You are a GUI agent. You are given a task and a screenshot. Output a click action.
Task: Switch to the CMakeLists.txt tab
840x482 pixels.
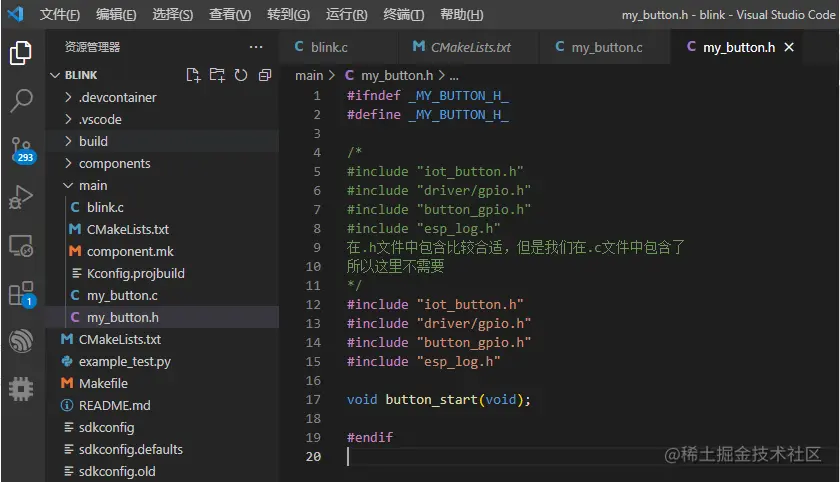pos(468,47)
